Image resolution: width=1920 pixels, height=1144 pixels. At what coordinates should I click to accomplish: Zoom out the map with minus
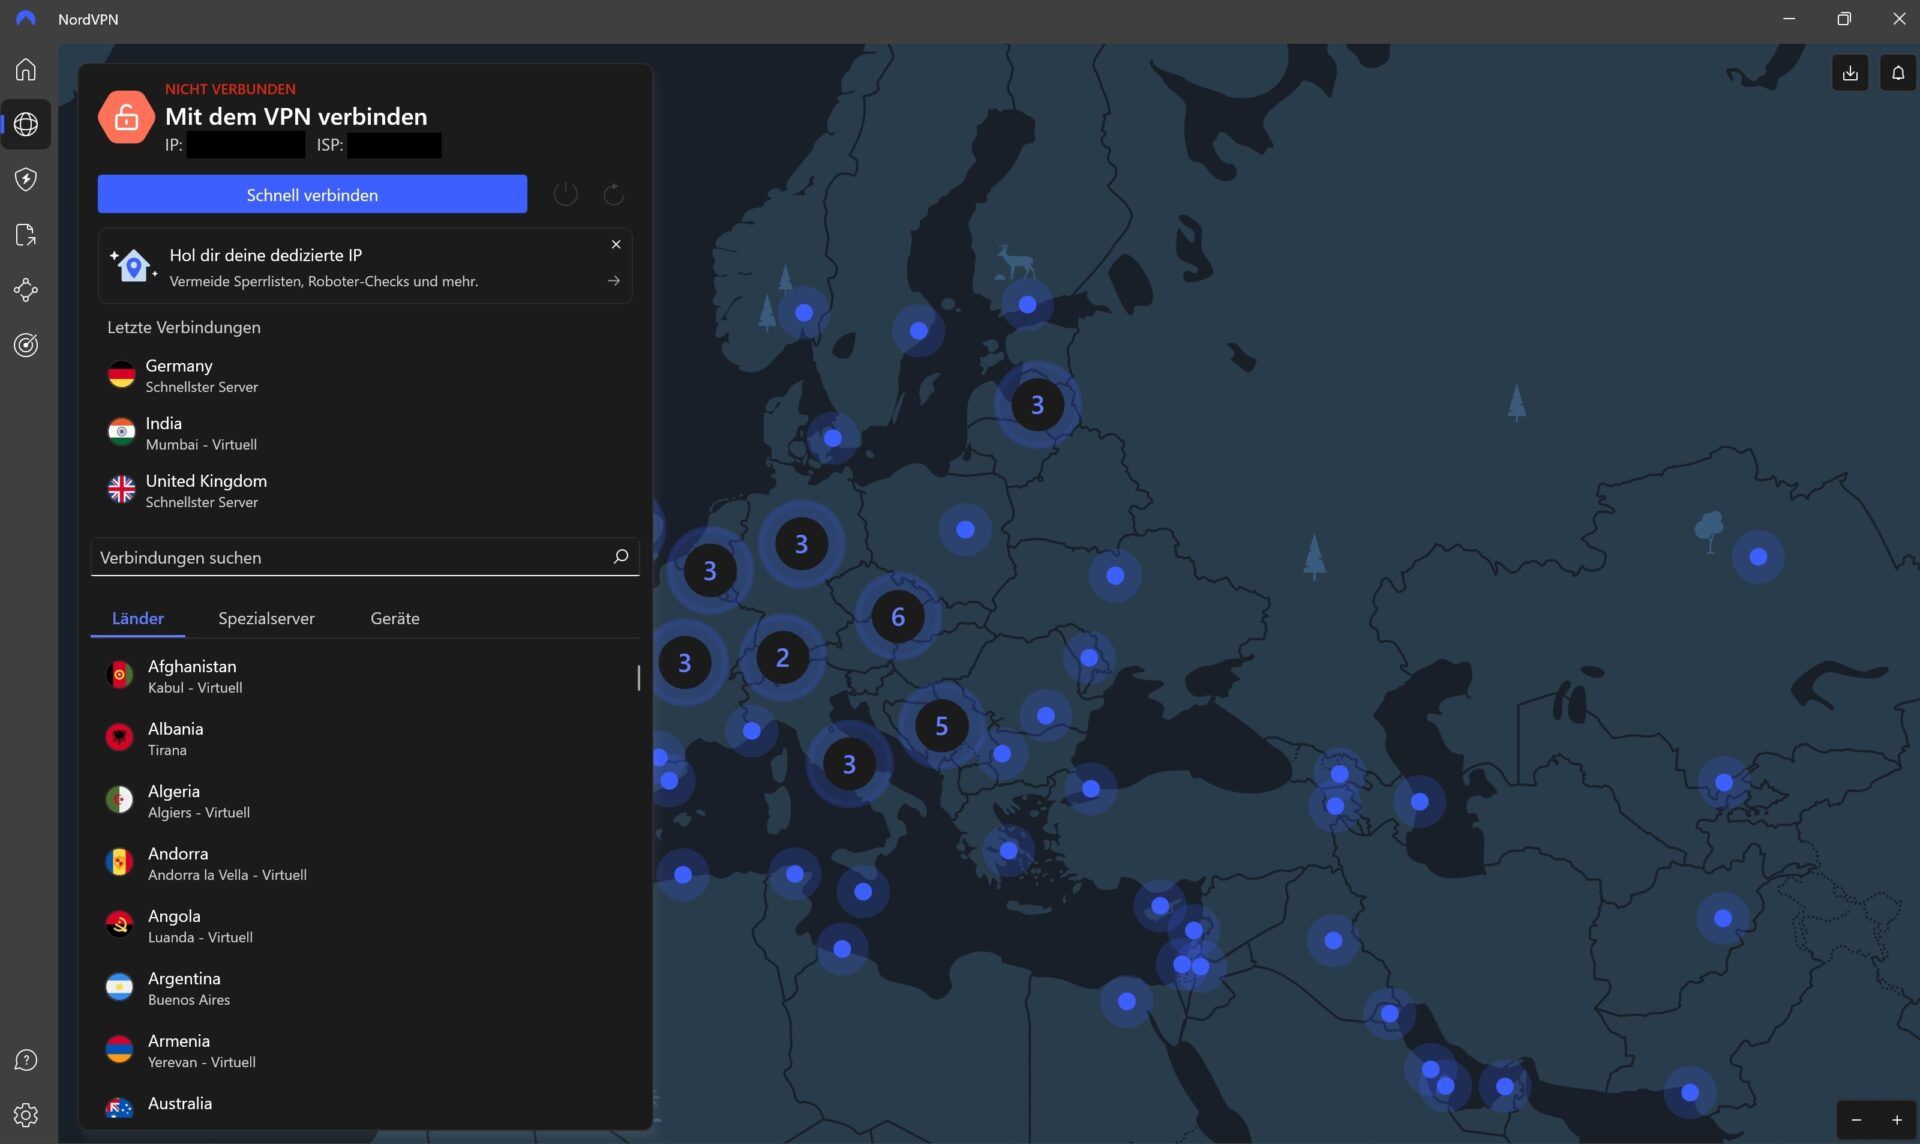pyautogui.click(x=1856, y=1120)
